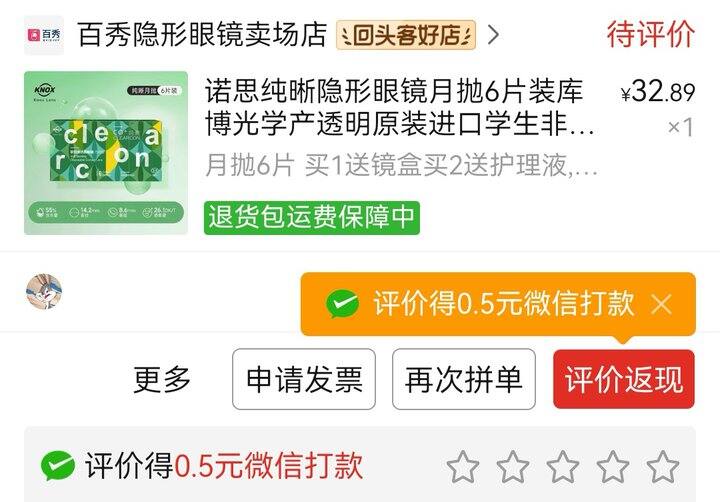Select the fourth rating star

pyautogui.click(x=613, y=467)
